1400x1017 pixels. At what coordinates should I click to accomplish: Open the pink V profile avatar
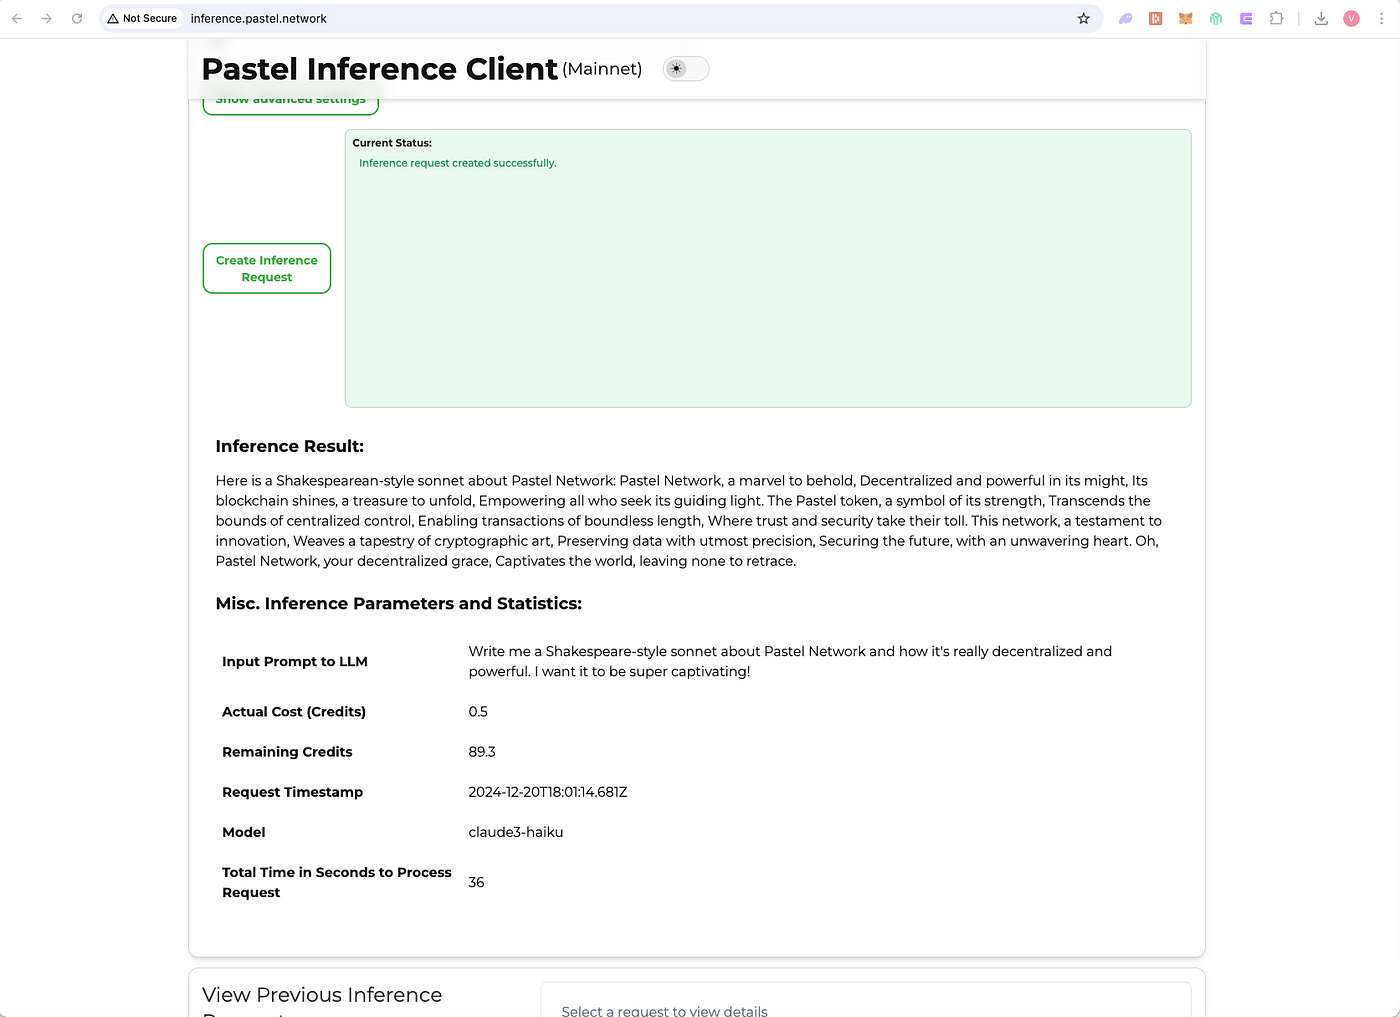(1351, 18)
